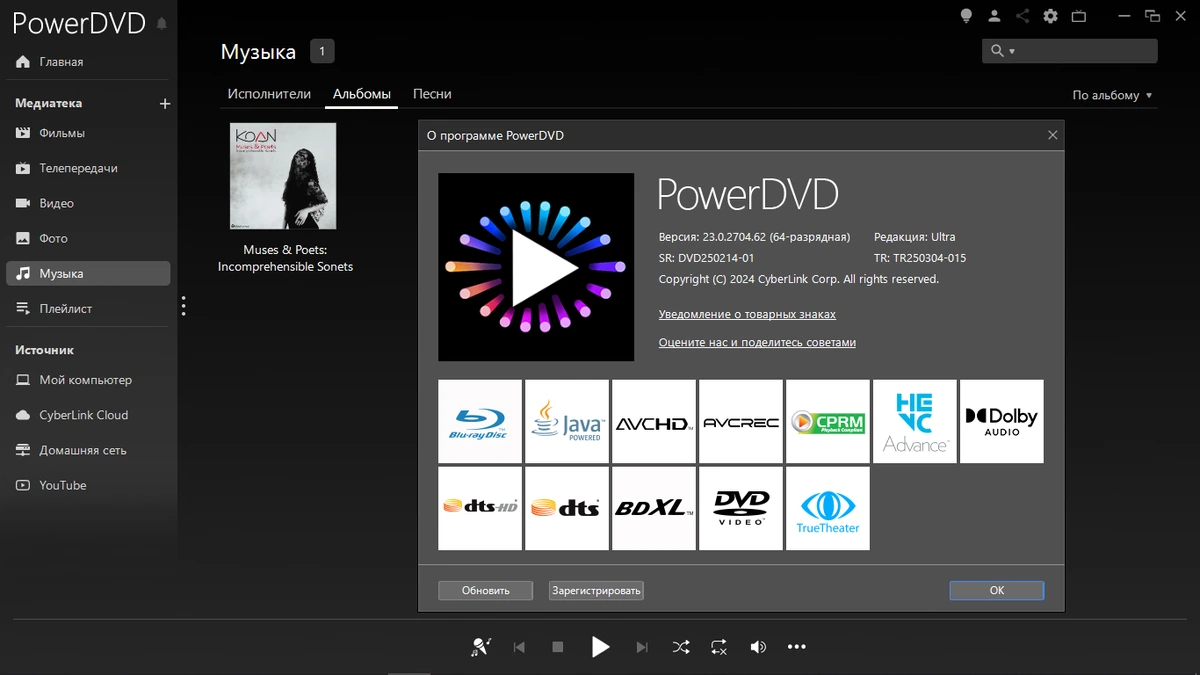Skip to the next track
Screen dimensions: 1200x675
[642, 647]
